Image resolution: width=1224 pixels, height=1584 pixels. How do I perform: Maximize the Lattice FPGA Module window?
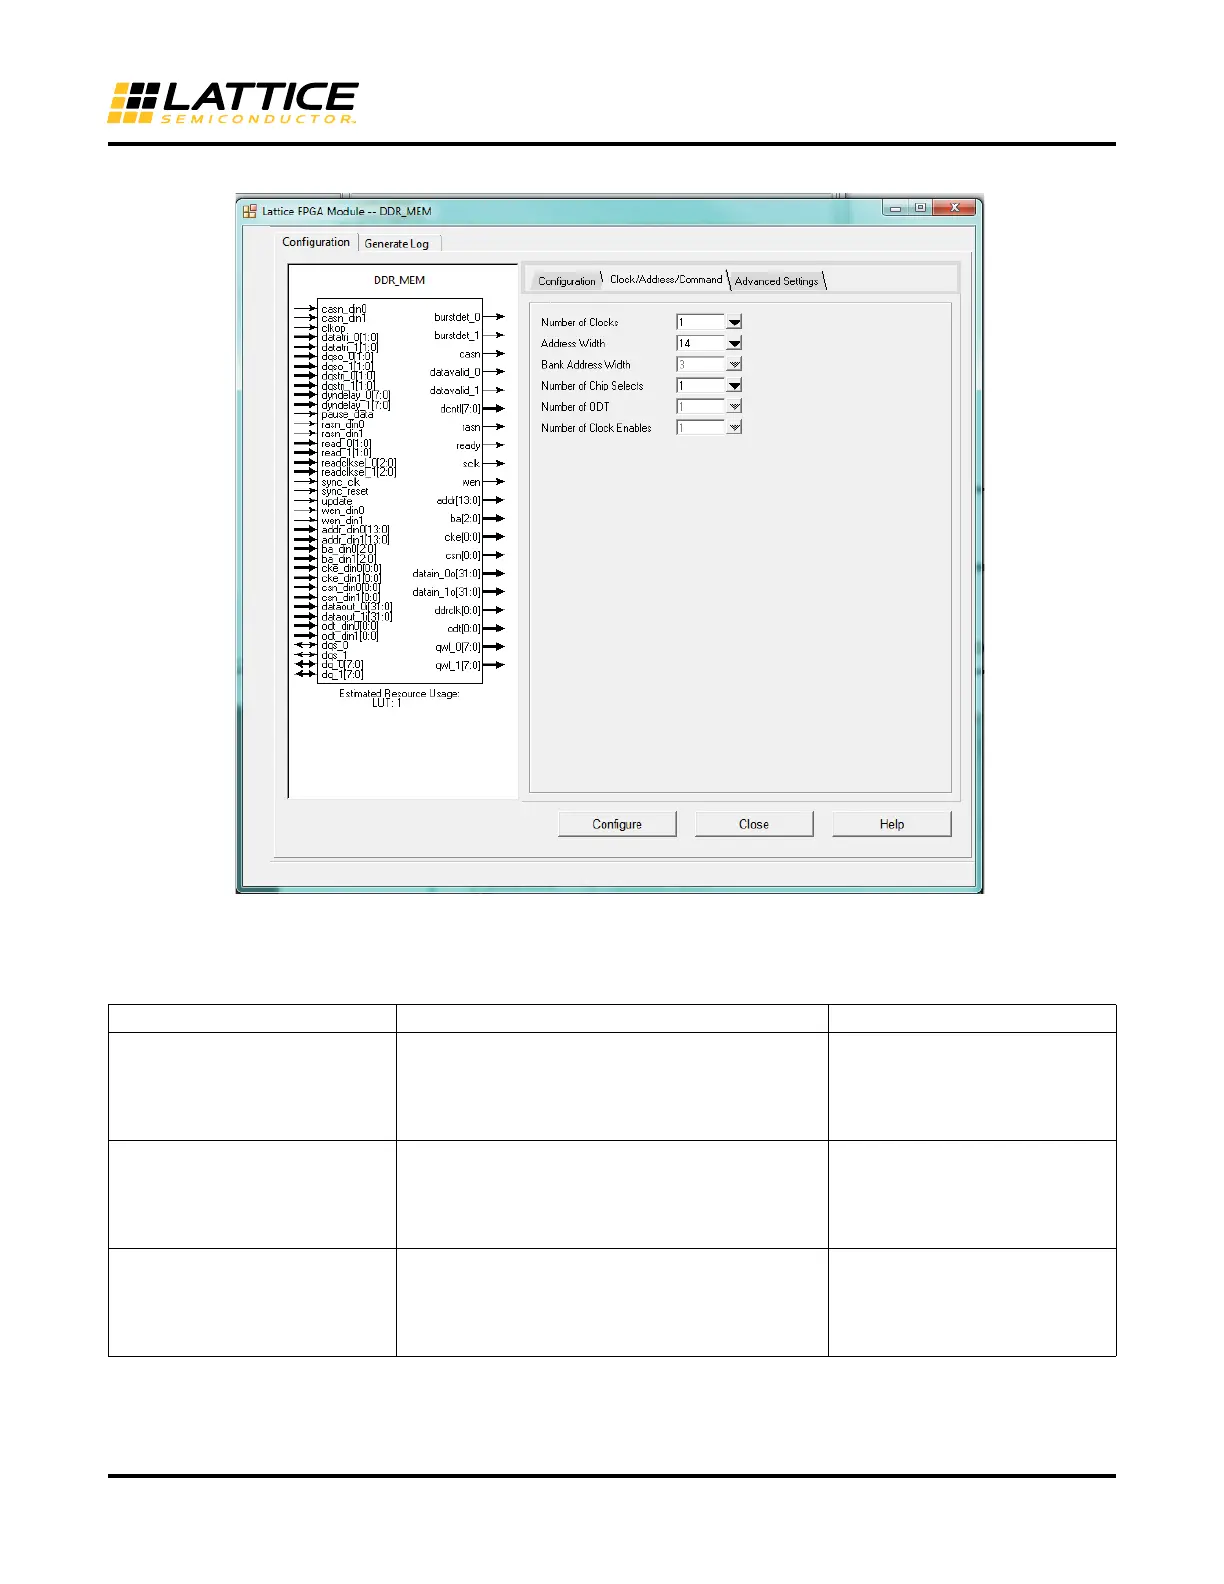(920, 208)
